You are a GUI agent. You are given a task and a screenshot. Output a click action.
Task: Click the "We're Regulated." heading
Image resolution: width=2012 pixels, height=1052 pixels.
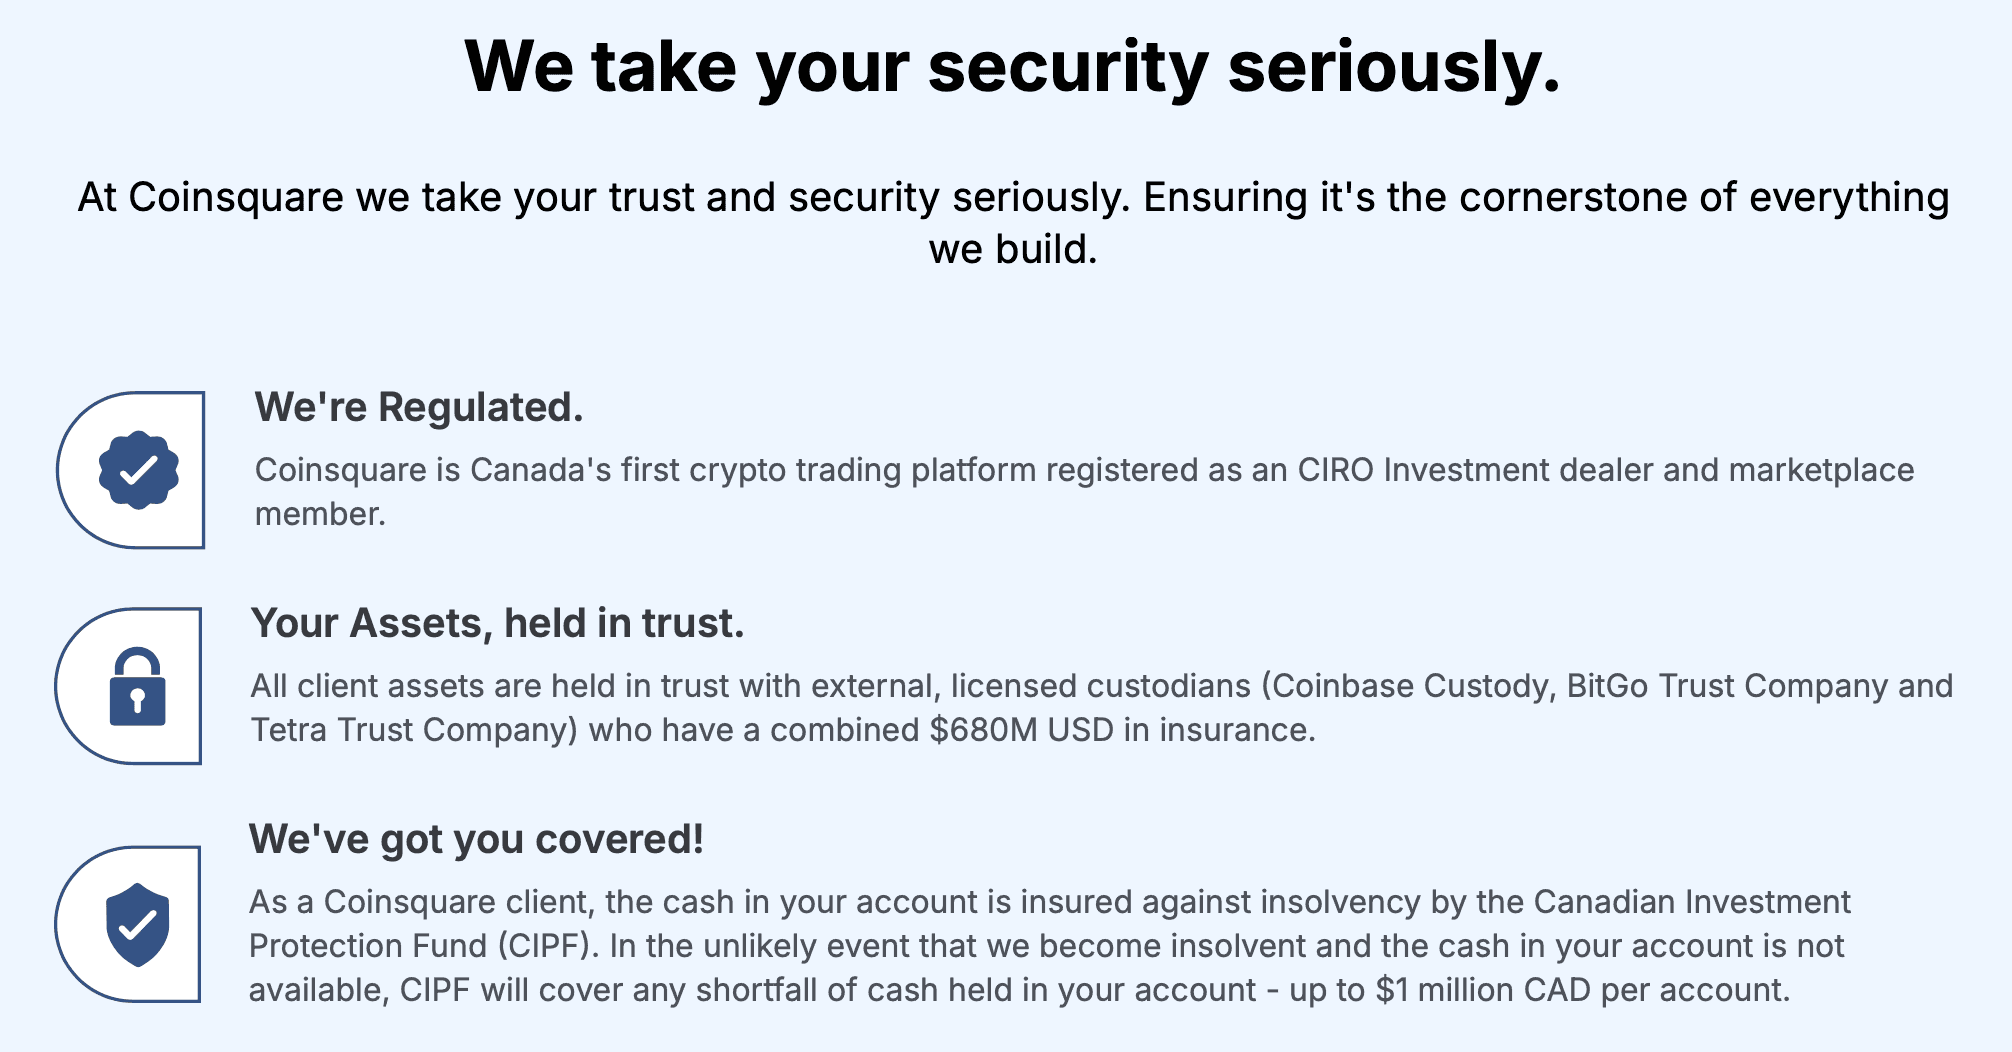pyautogui.click(x=418, y=408)
